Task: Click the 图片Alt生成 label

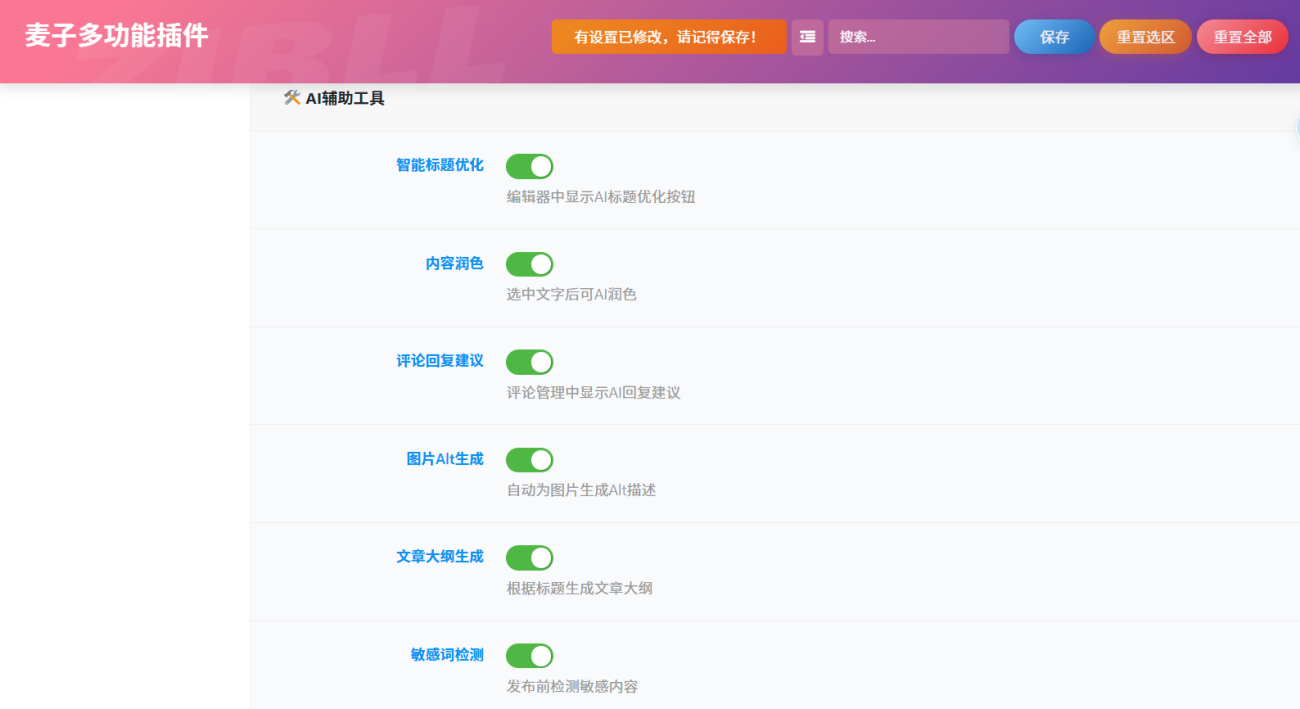Action: click(x=444, y=459)
